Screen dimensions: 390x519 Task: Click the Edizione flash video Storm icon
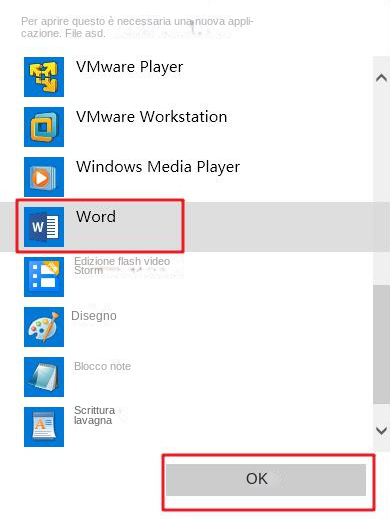pyautogui.click(x=44, y=277)
